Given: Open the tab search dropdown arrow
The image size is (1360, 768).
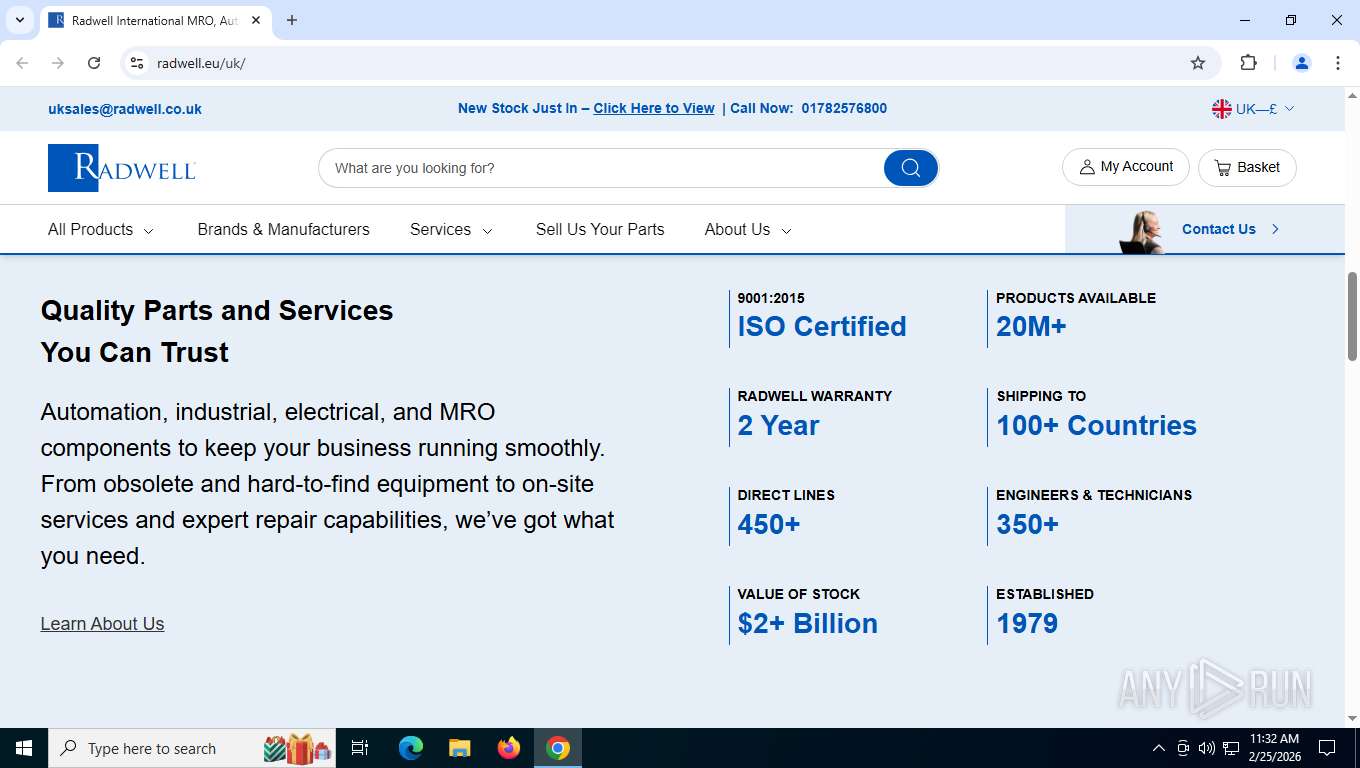Looking at the screenshot, I should tap(19, 20).
